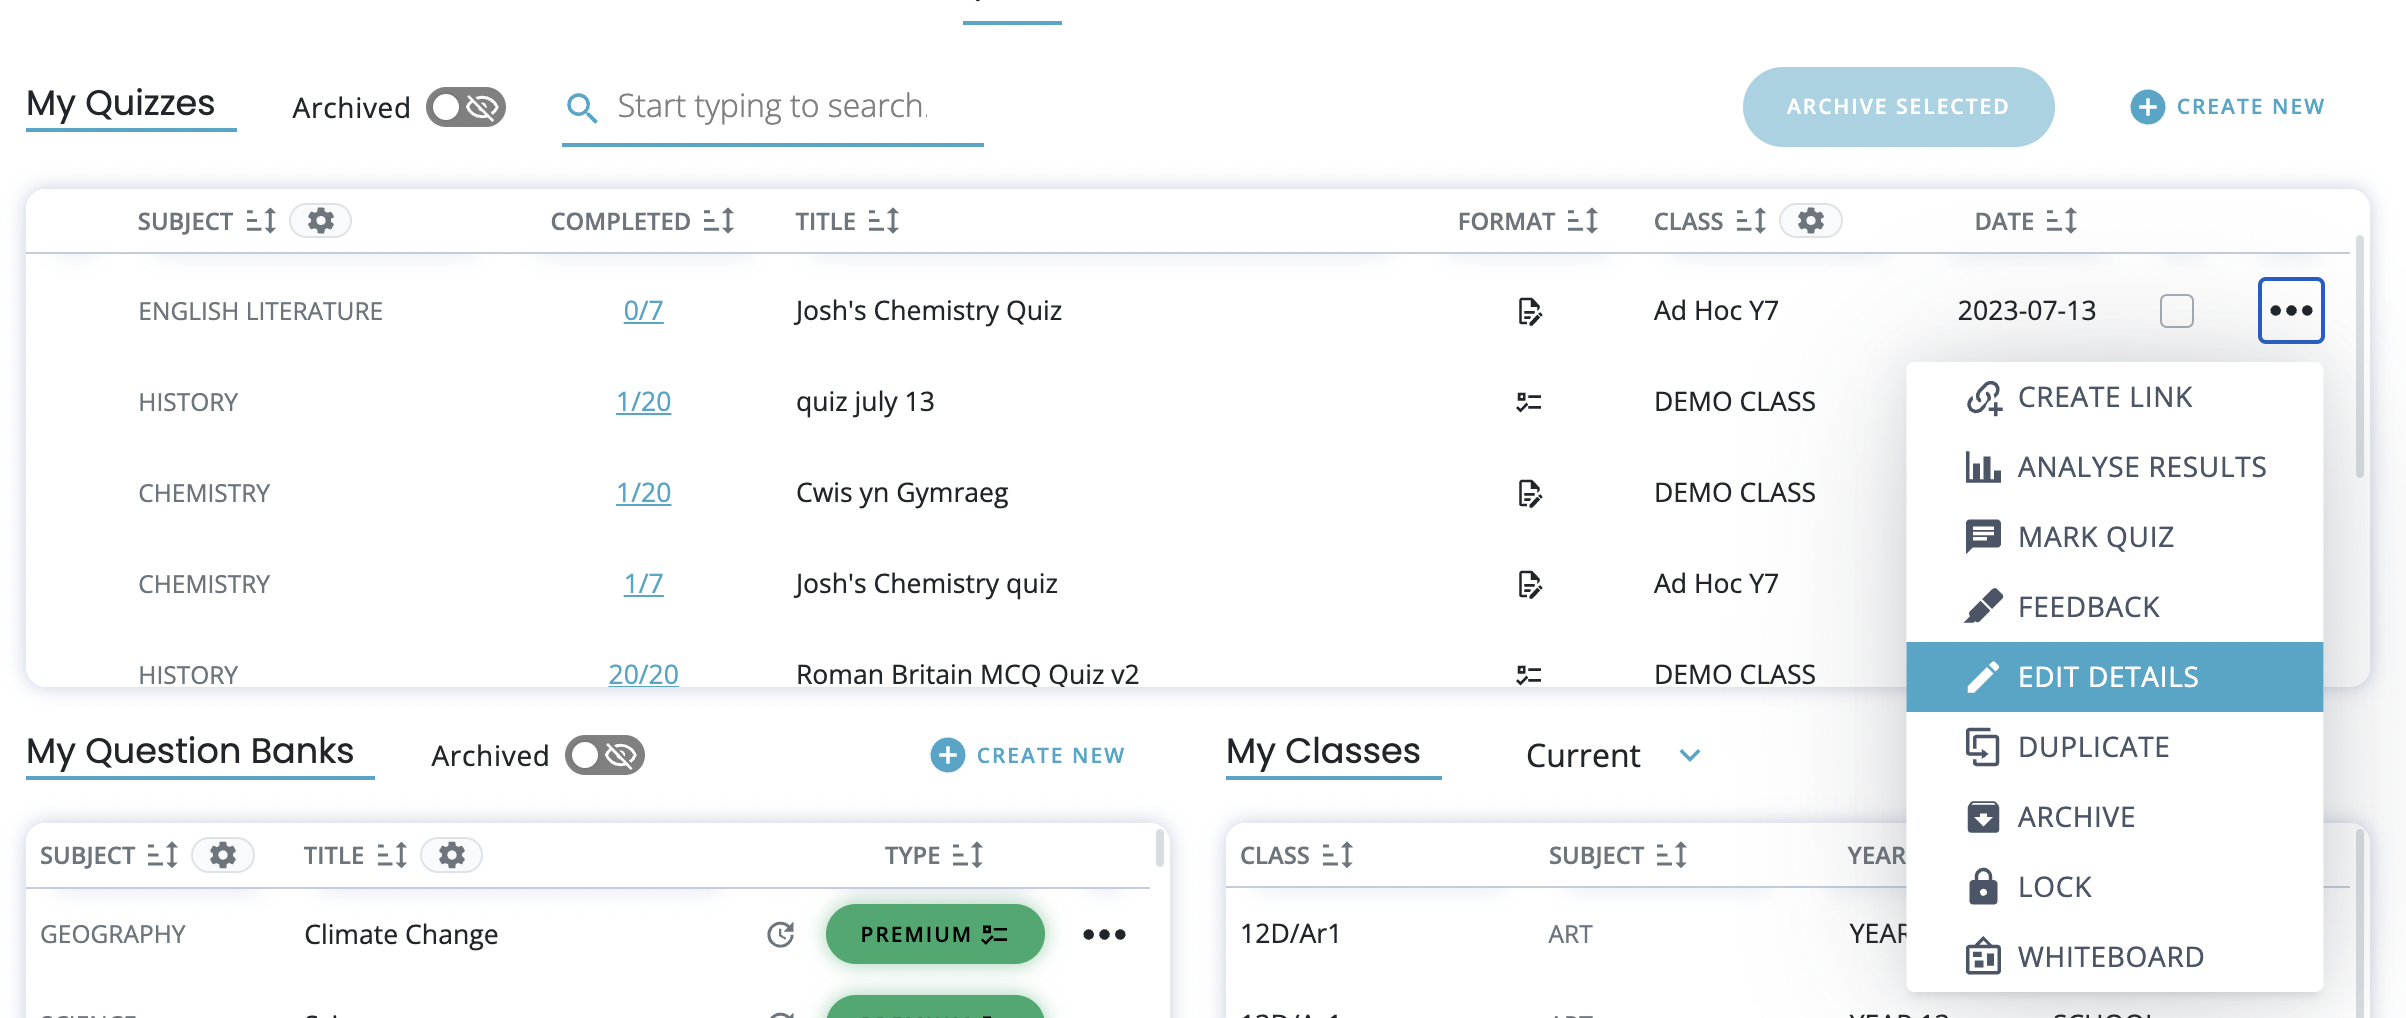Toggle Archived switch for My Quizzes
Viewport: 2406px width, 1018px height.
465,107
